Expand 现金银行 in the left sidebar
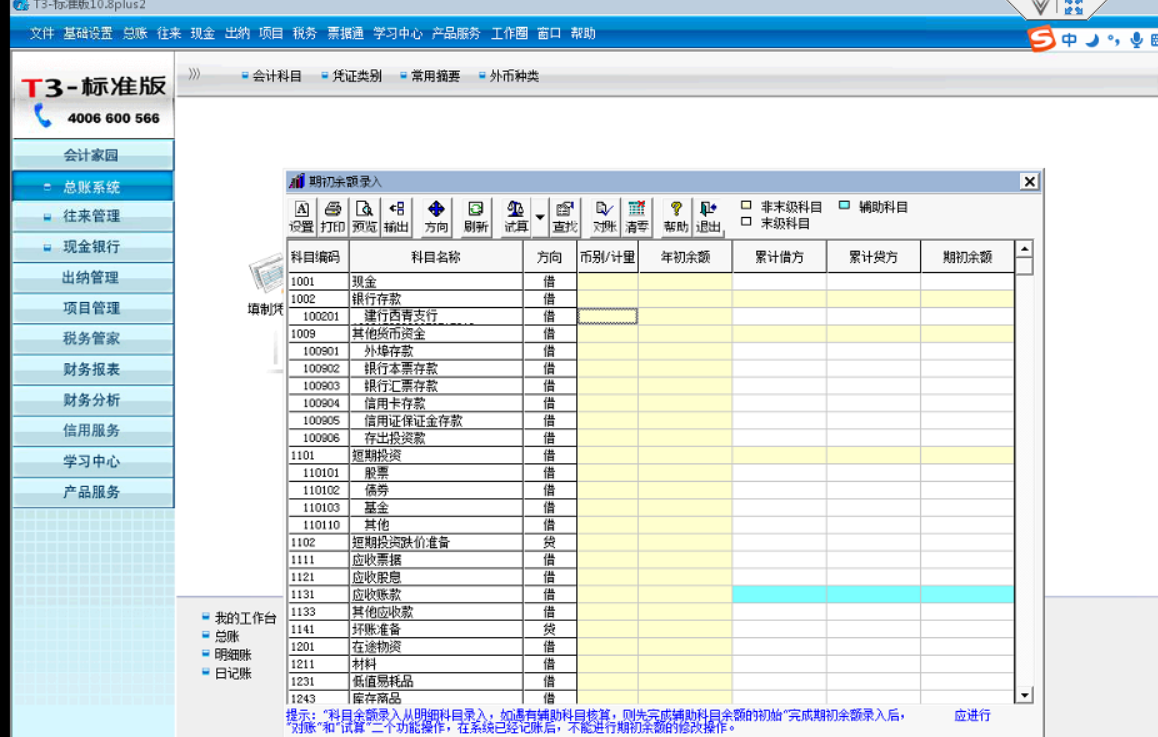Viewport: 1158px width, 737px height. pos(93,247)
